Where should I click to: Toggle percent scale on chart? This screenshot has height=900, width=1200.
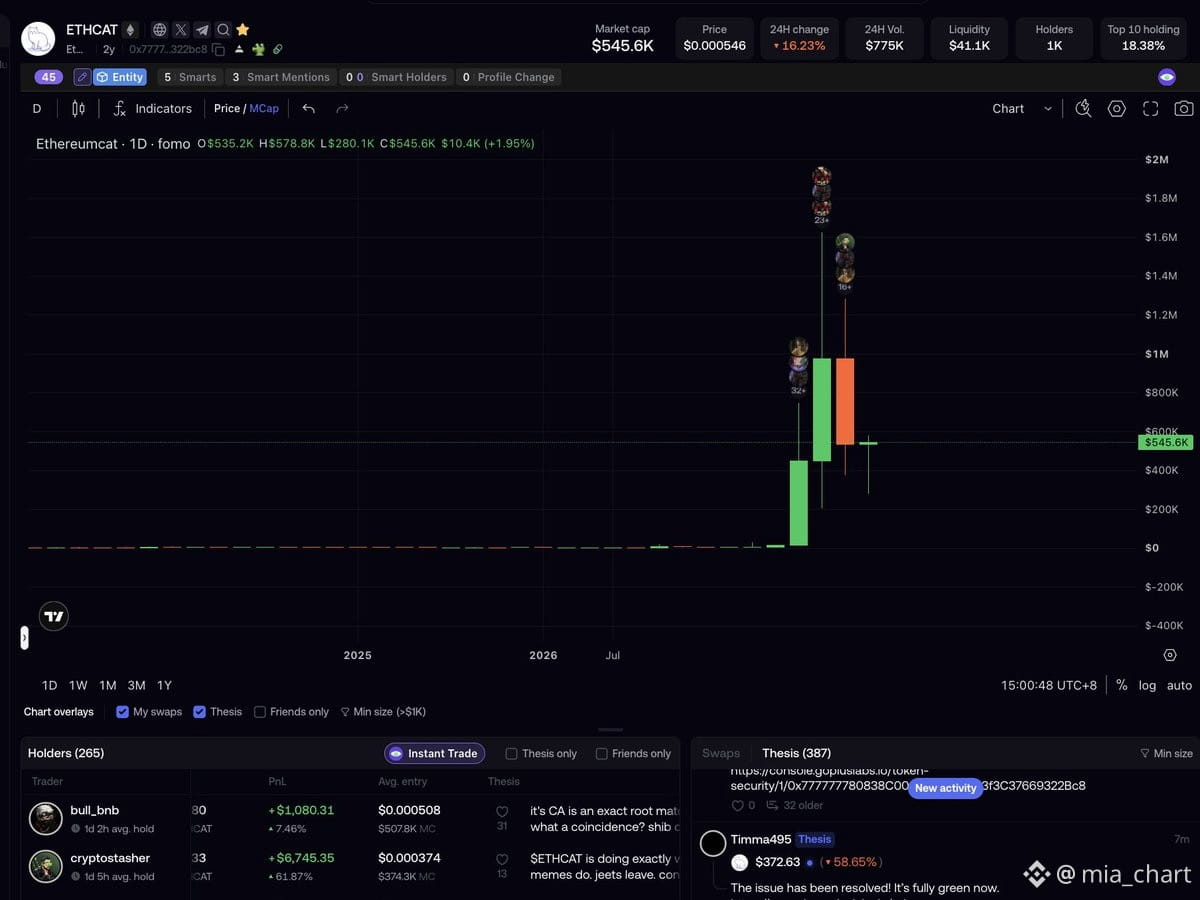1122,685
